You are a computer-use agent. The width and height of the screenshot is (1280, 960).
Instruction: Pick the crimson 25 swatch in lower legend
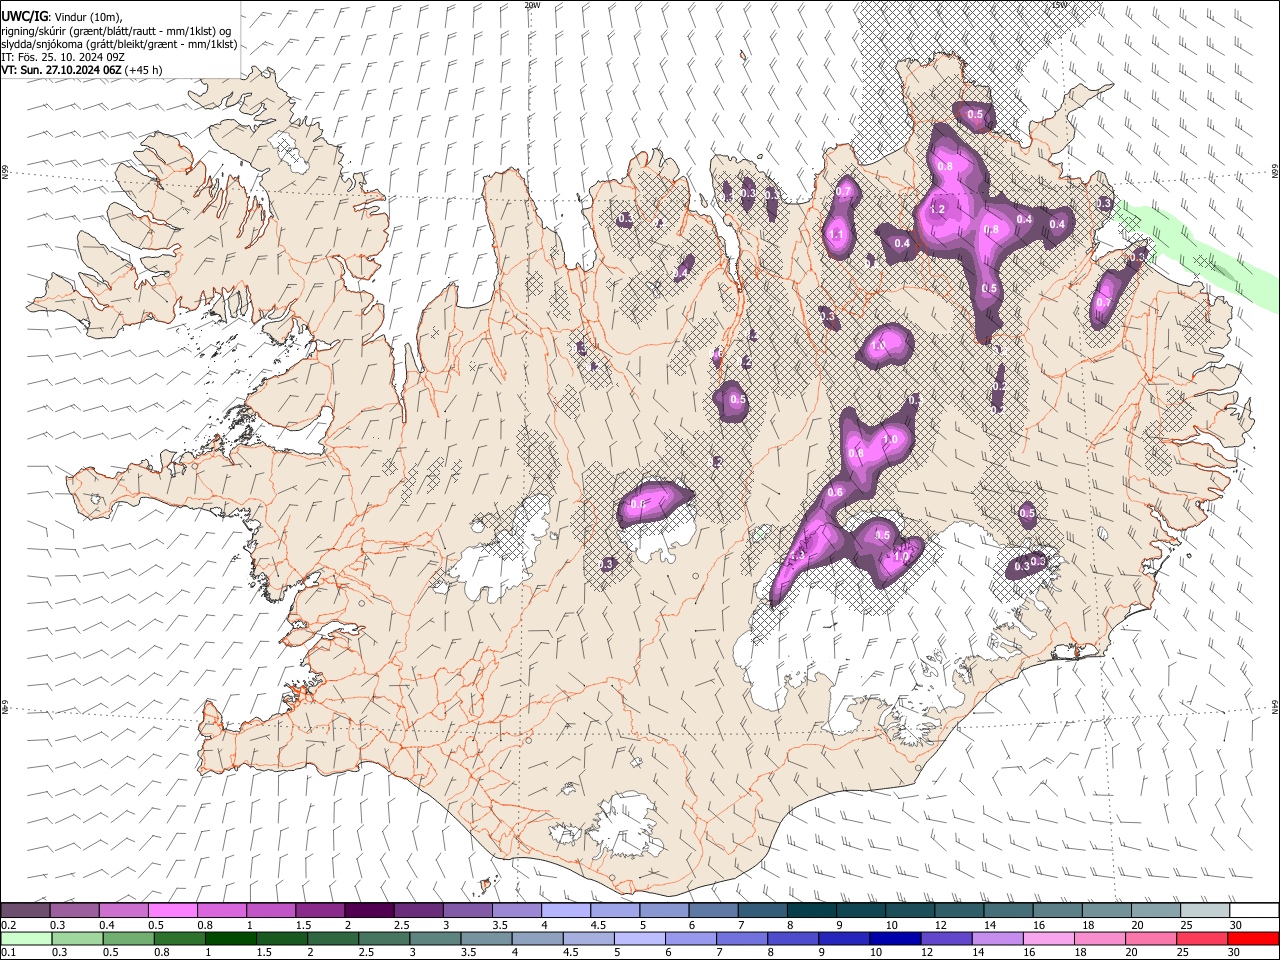click(x=1201, y=938)
